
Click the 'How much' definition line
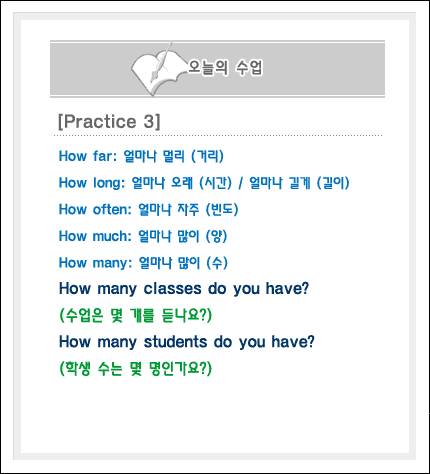point(143,236)
